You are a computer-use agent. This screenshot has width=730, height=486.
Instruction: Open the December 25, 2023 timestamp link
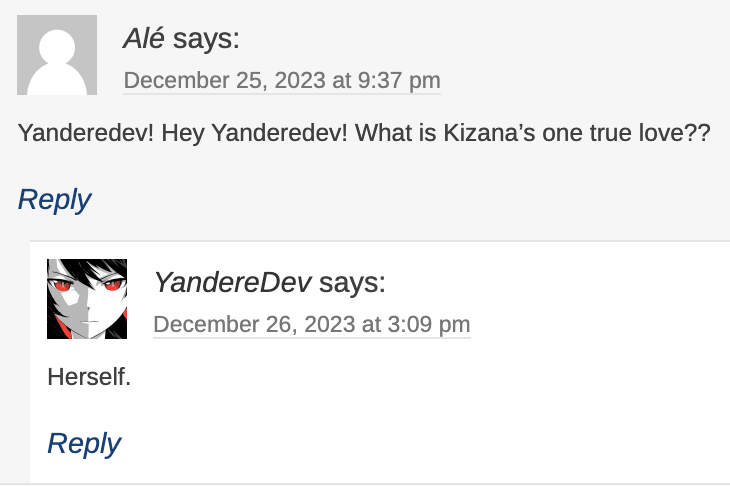point(281,81)
